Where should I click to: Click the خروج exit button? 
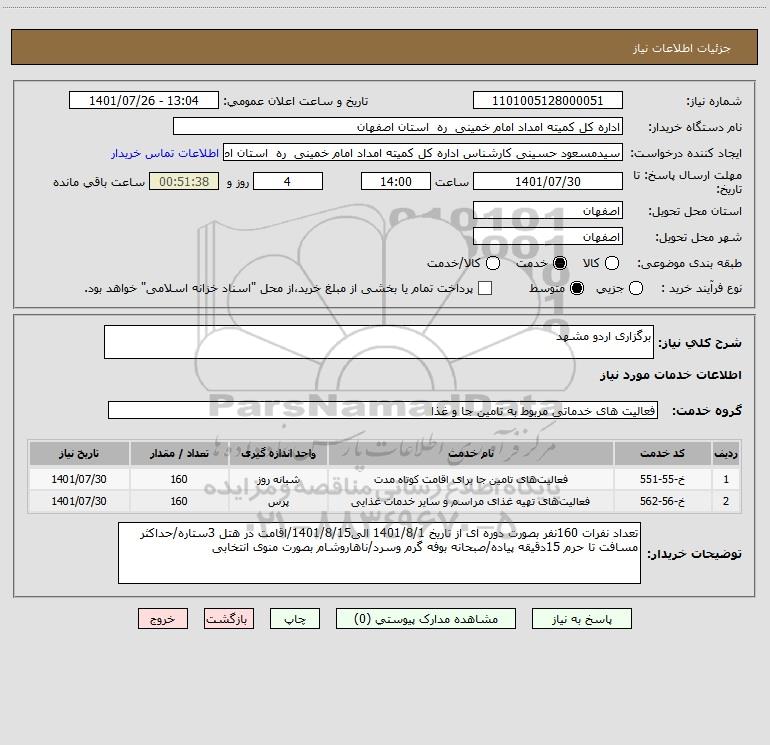coord(163,619)
